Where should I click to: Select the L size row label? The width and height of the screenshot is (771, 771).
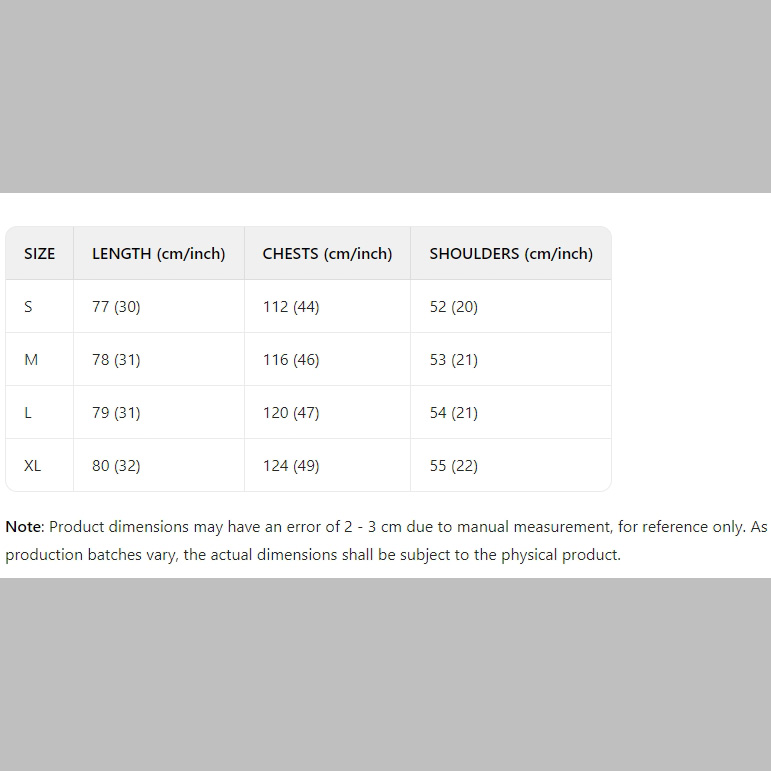28,413
